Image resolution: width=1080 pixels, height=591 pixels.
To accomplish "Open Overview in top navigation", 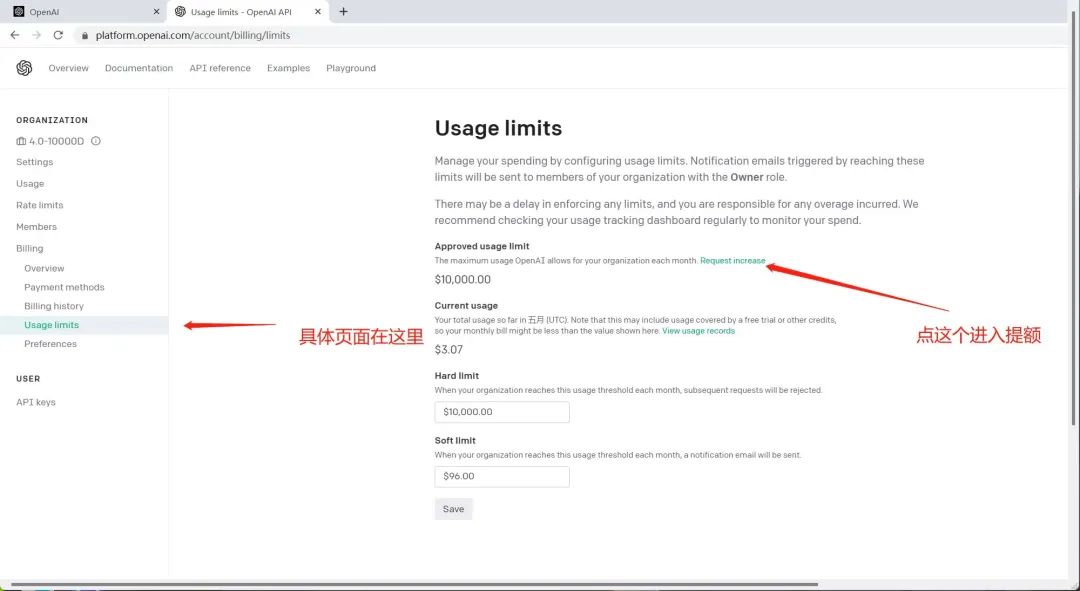I will pyautogui.click(x=68, y=68).
